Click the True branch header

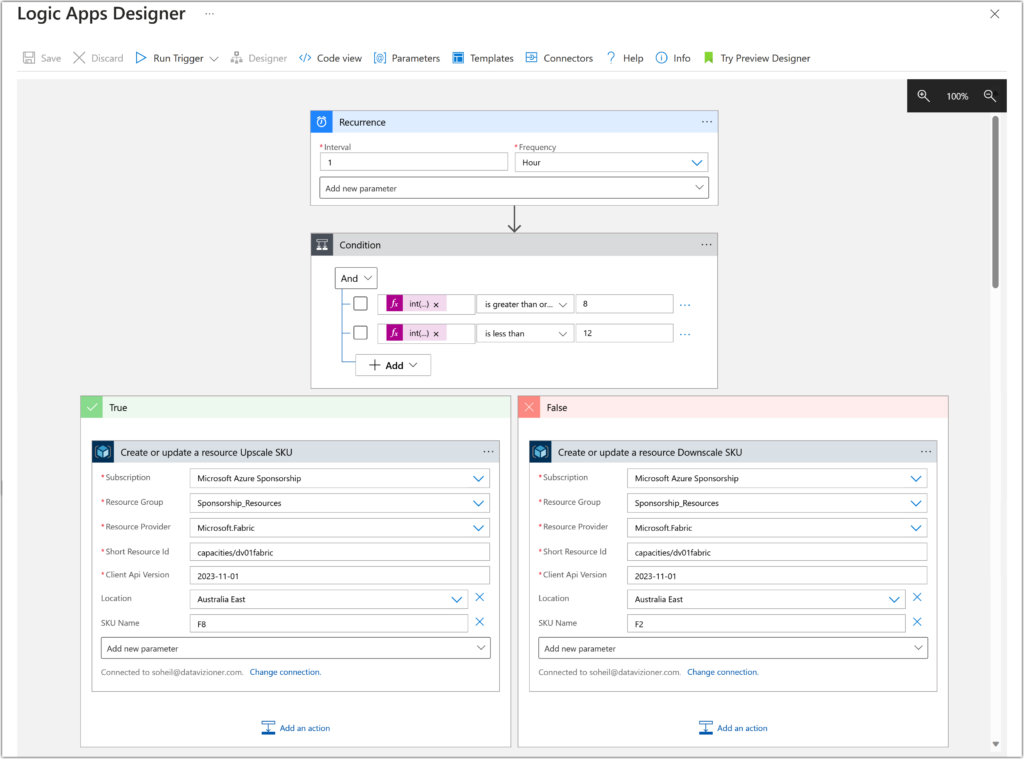click(x=296, y=408)
